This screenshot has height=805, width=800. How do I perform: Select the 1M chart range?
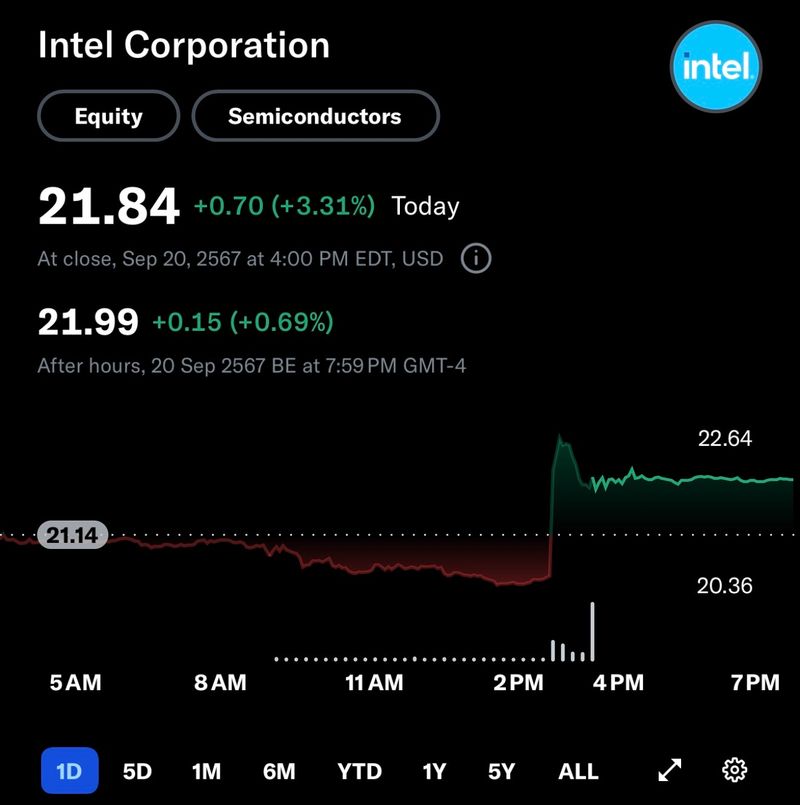pos(207,771)
